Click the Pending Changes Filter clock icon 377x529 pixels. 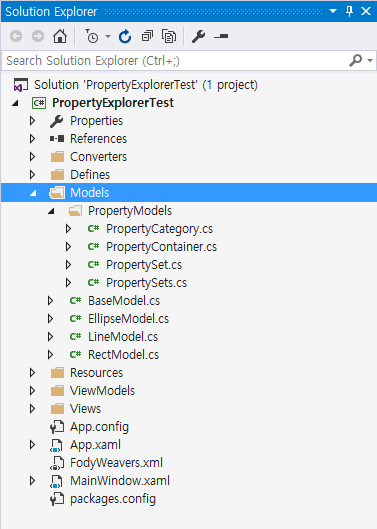click(x=91, y=36)
